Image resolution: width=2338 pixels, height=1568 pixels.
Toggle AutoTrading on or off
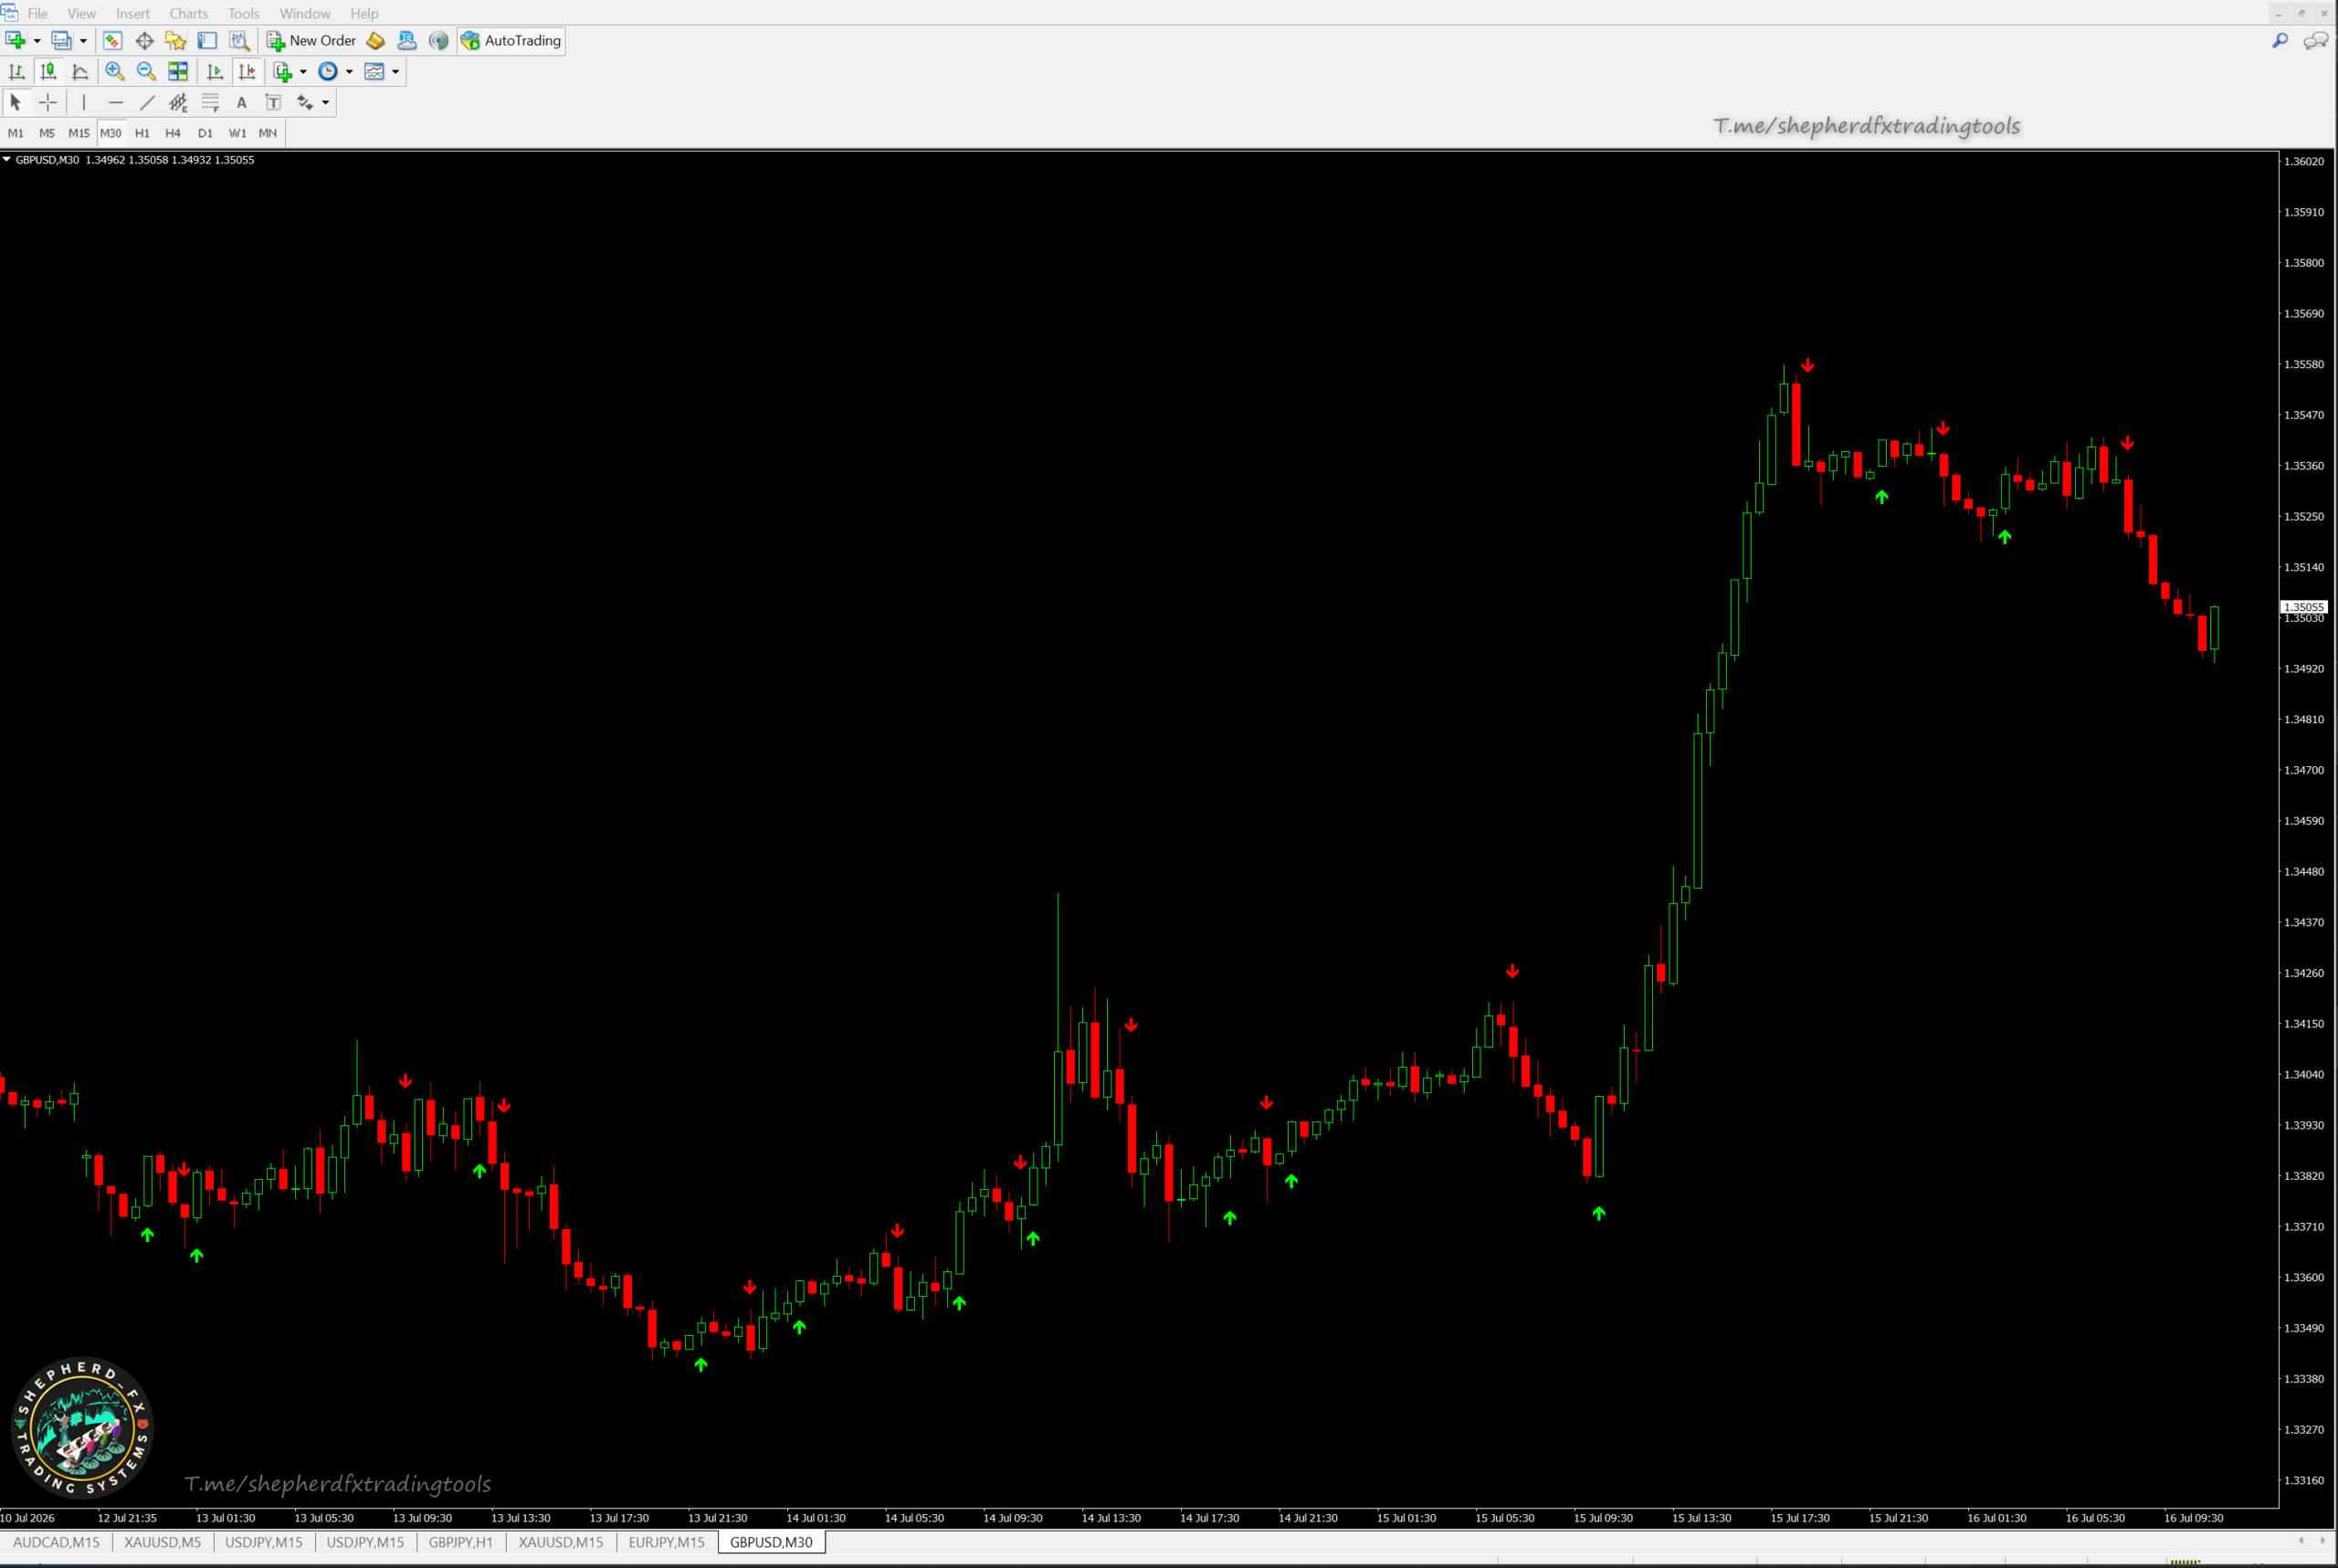pos(511,40)
